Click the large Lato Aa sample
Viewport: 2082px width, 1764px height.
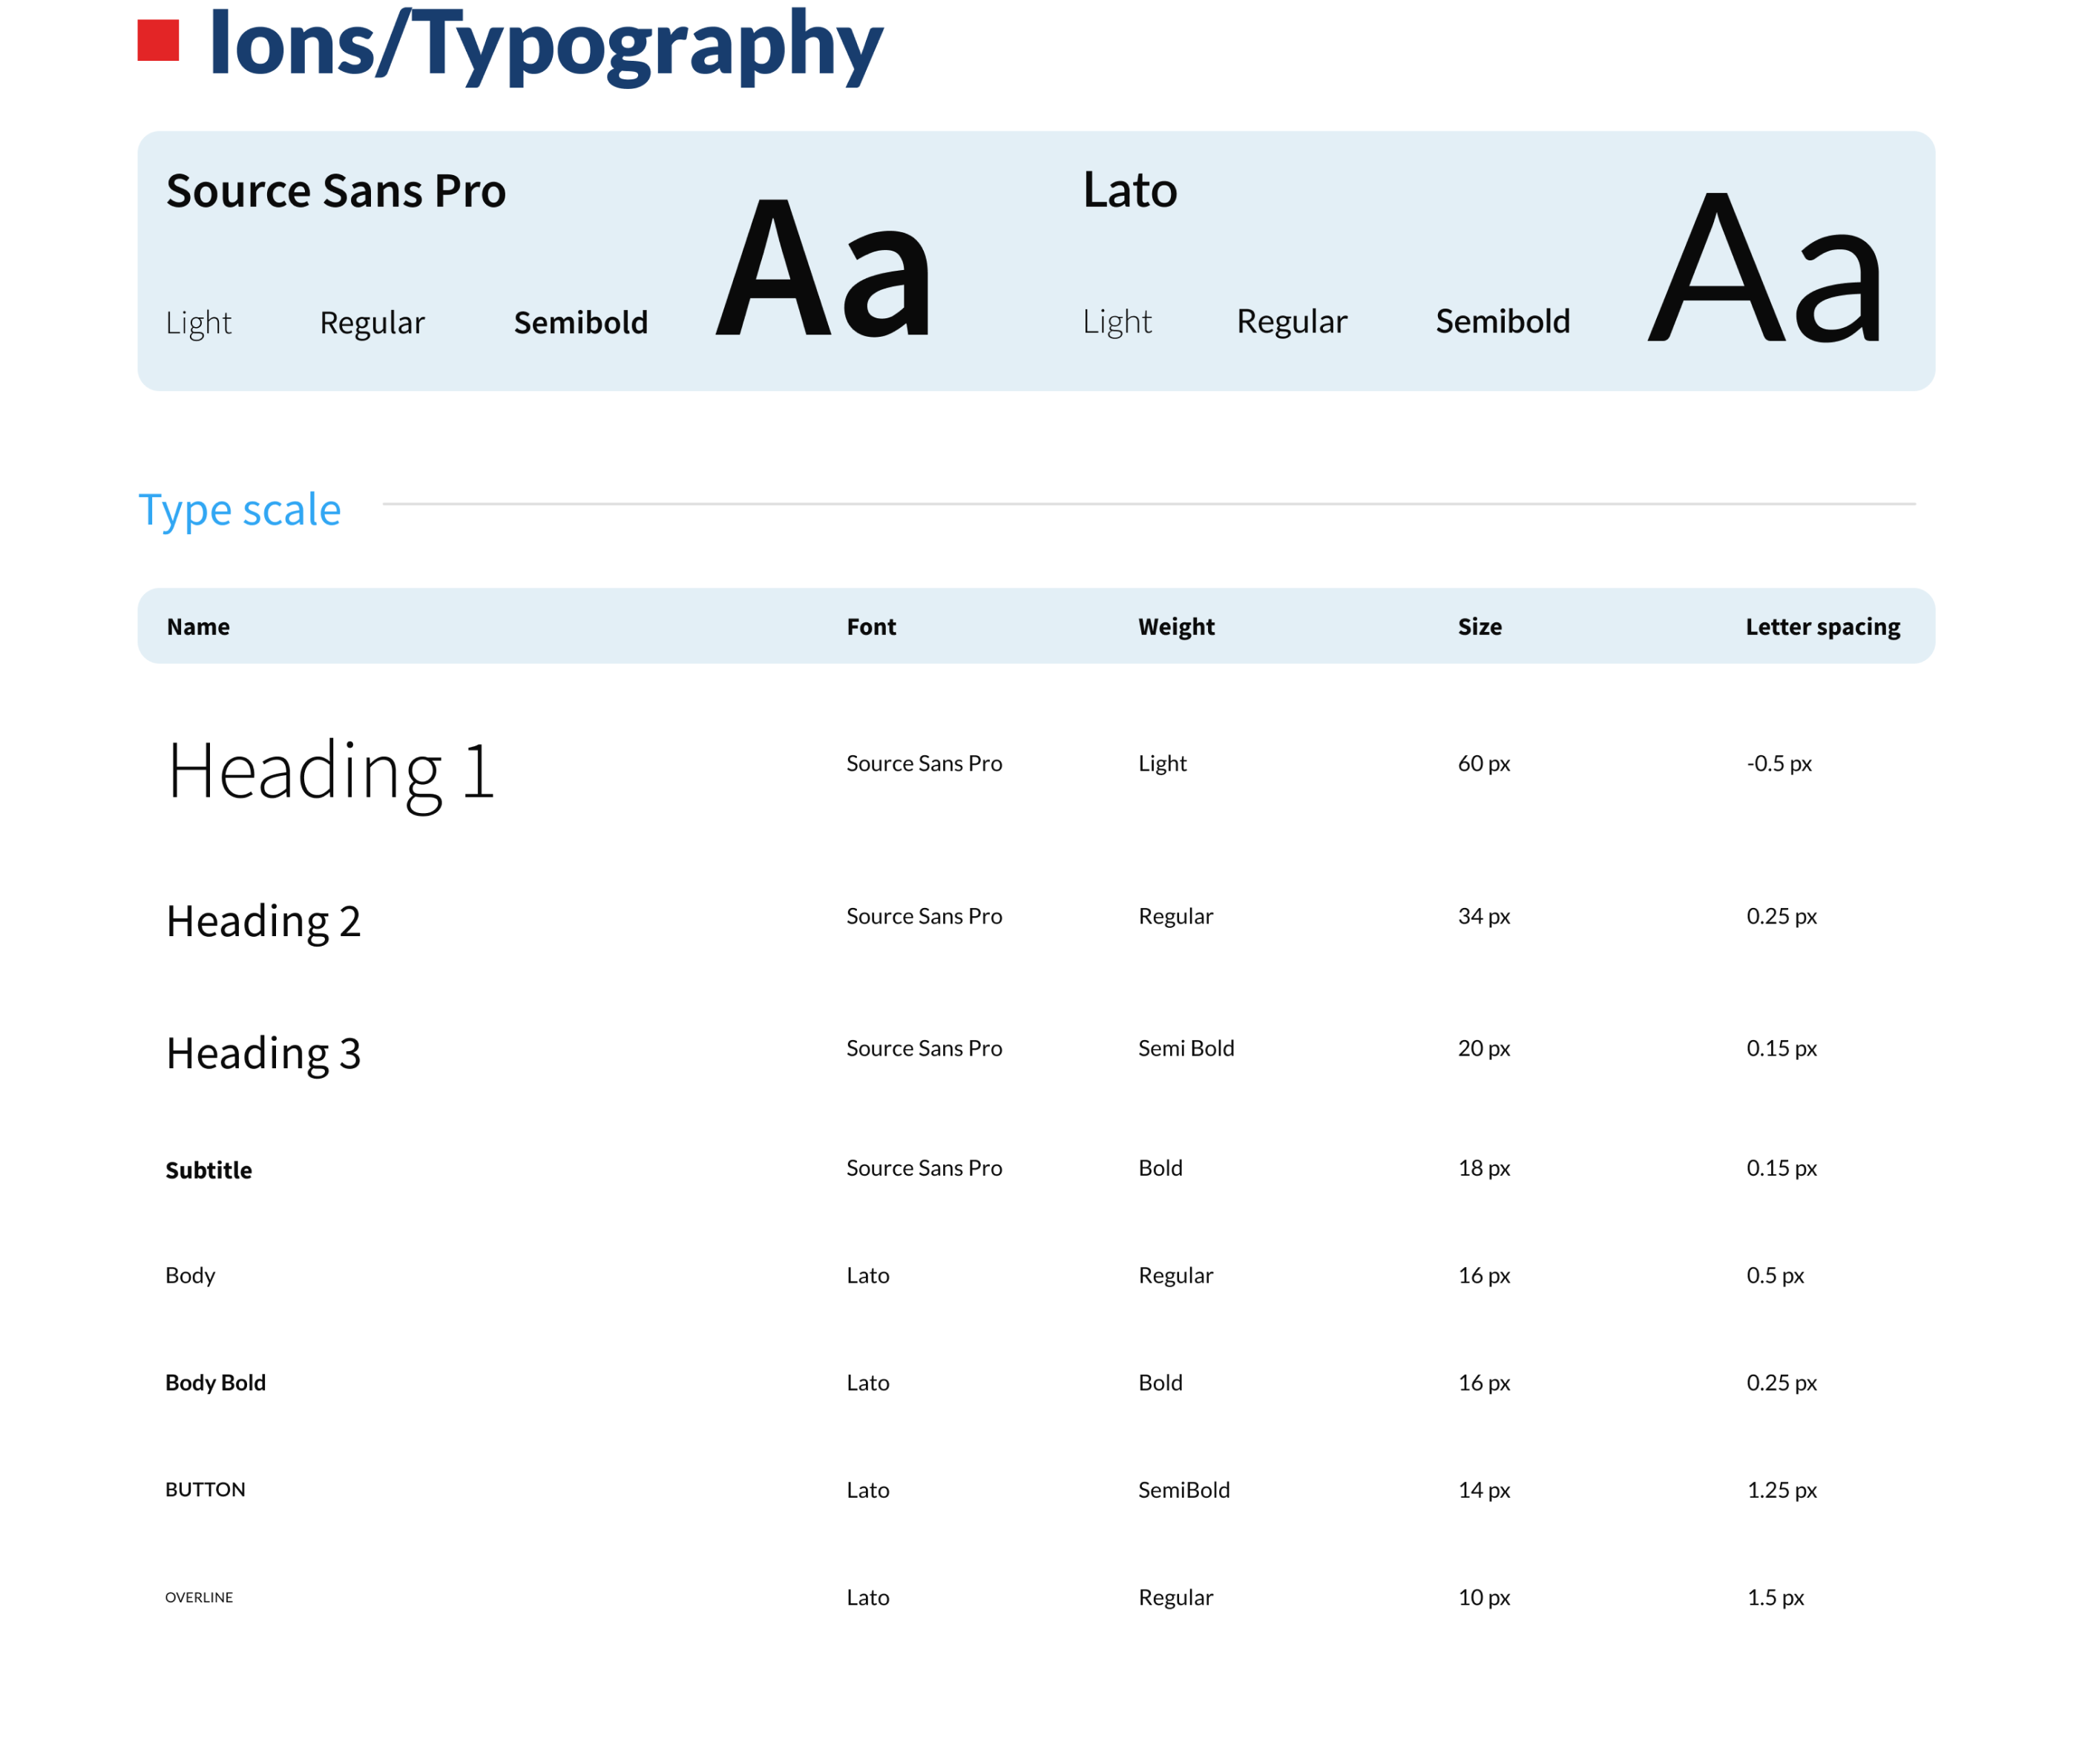click(x=1765, y=268)
